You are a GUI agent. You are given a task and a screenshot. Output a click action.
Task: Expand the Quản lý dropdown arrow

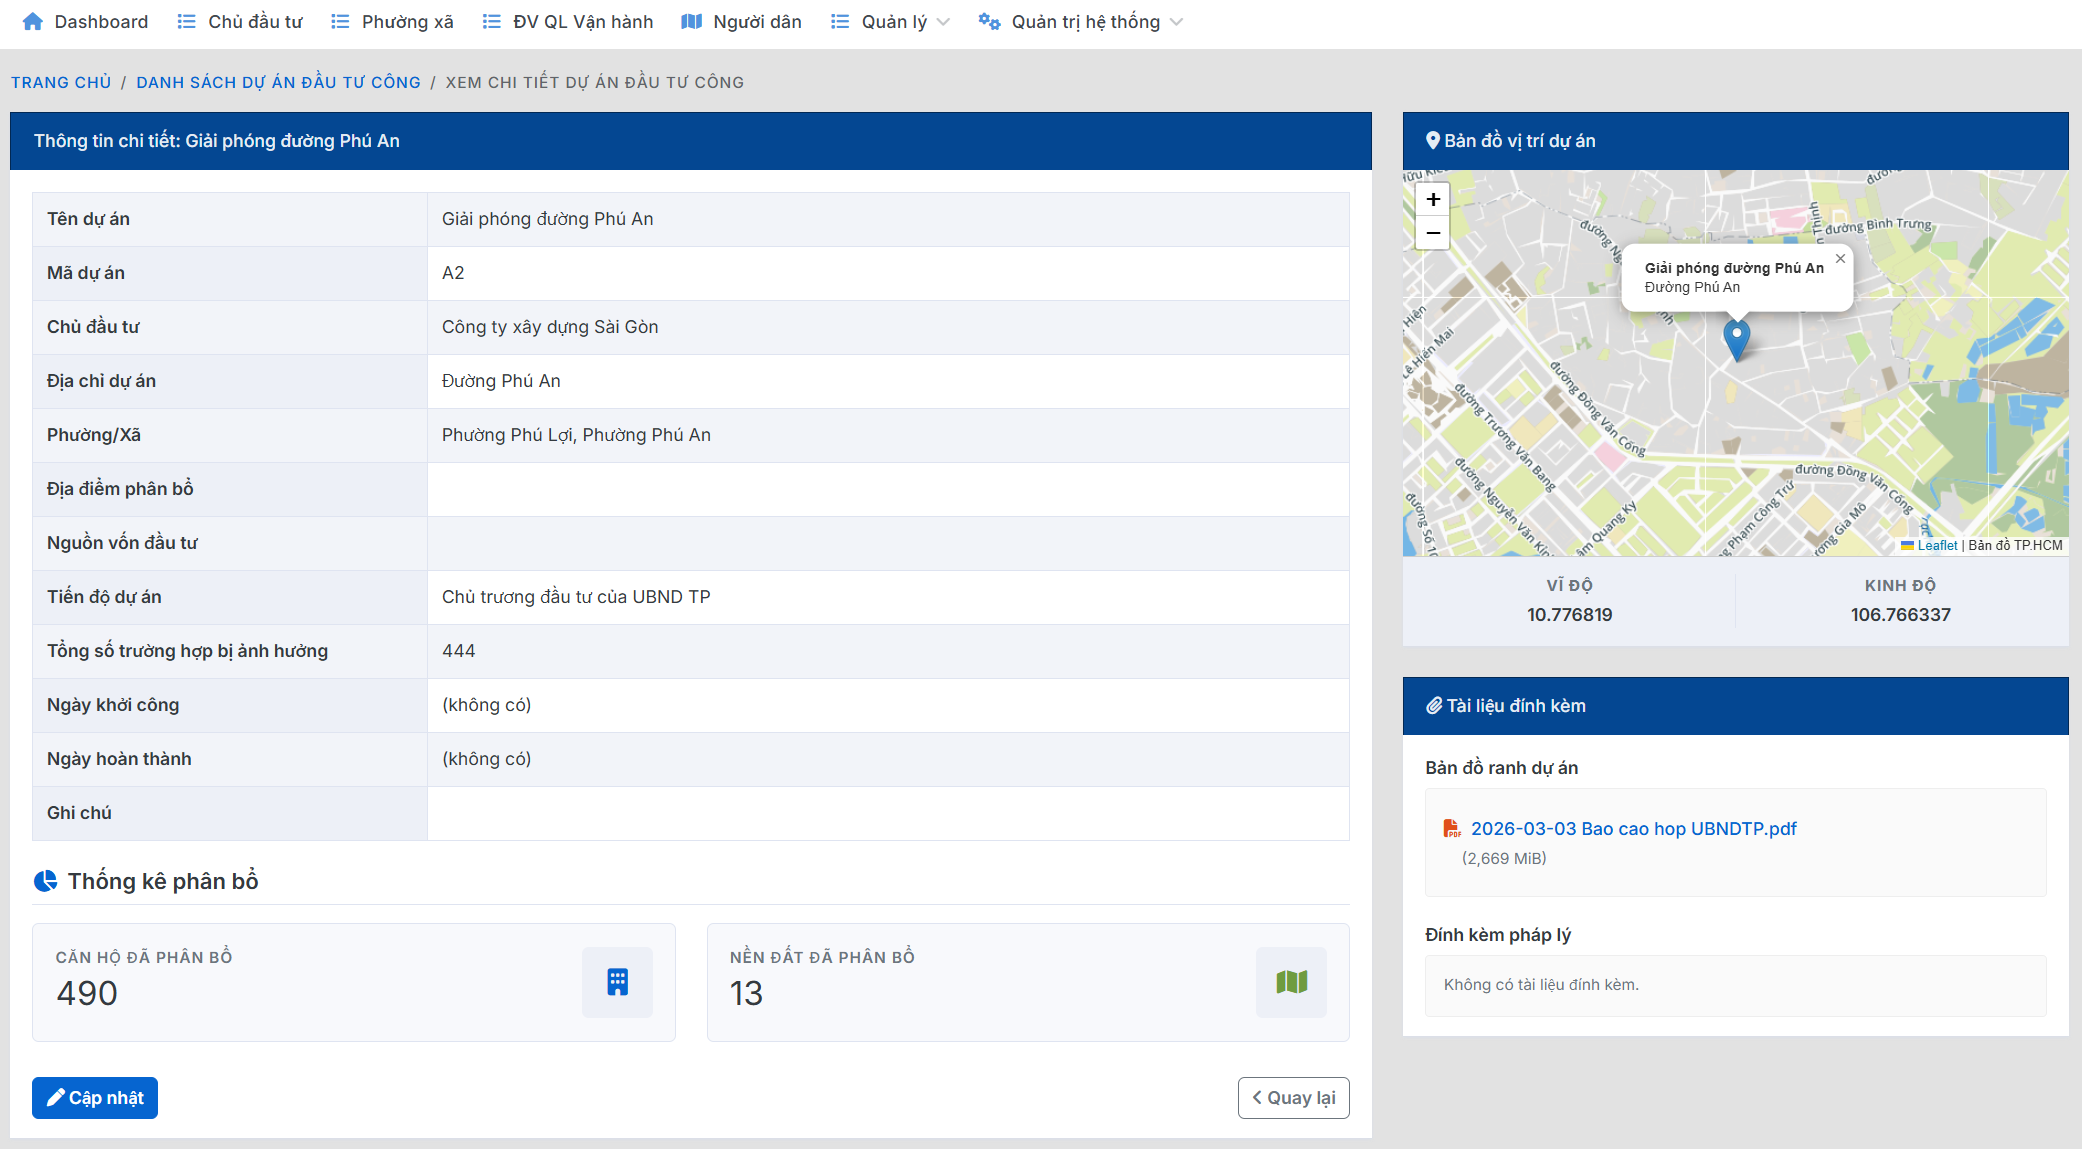[943, 22]
